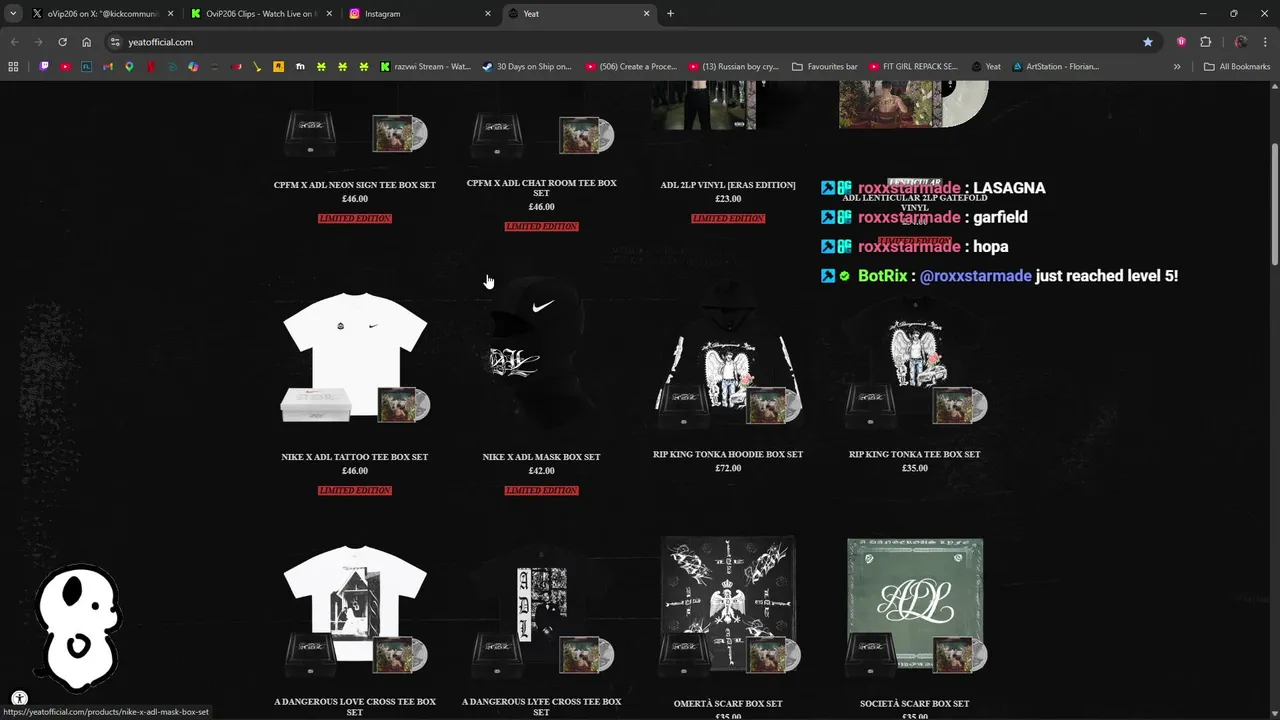Click Omertà Scarf Box Set title
The image size is (1280, 720).
click(x=728, y=704)
